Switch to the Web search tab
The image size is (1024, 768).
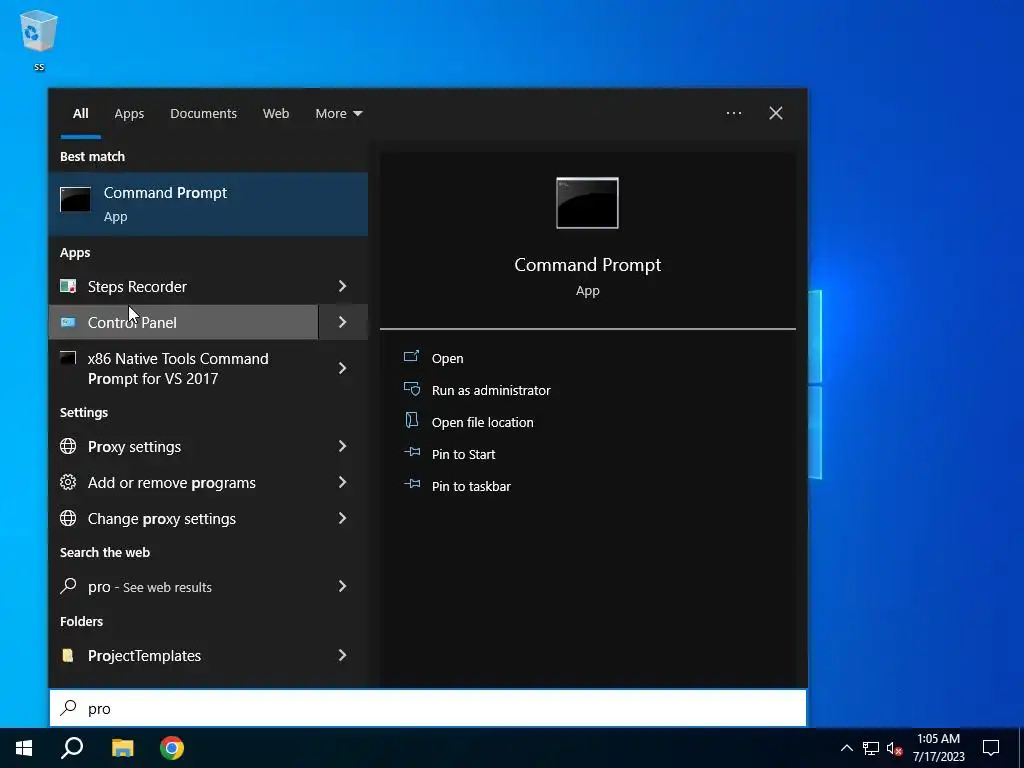point(276,114)
